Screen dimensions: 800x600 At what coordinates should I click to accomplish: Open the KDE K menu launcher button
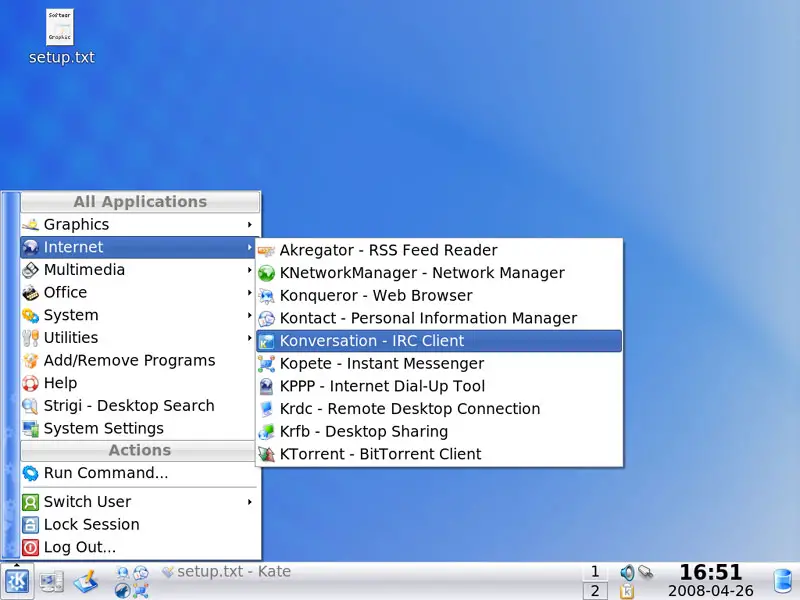[17, 581]
